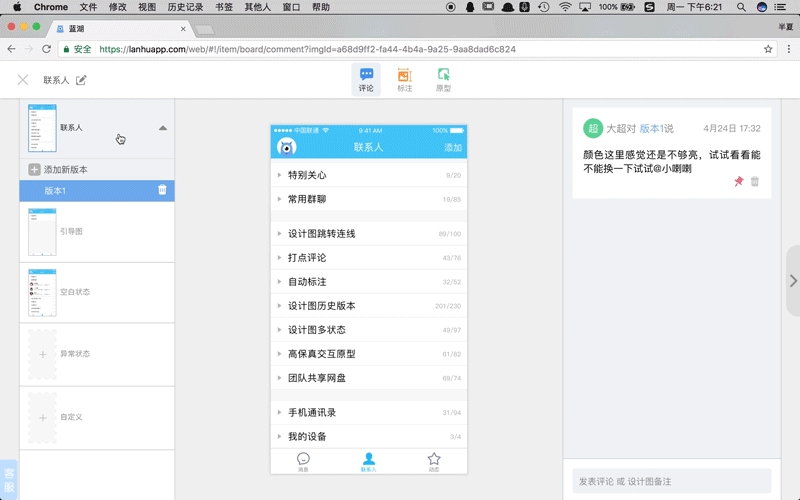Select the 消息 tab icon in mockup

coord(303,461)
